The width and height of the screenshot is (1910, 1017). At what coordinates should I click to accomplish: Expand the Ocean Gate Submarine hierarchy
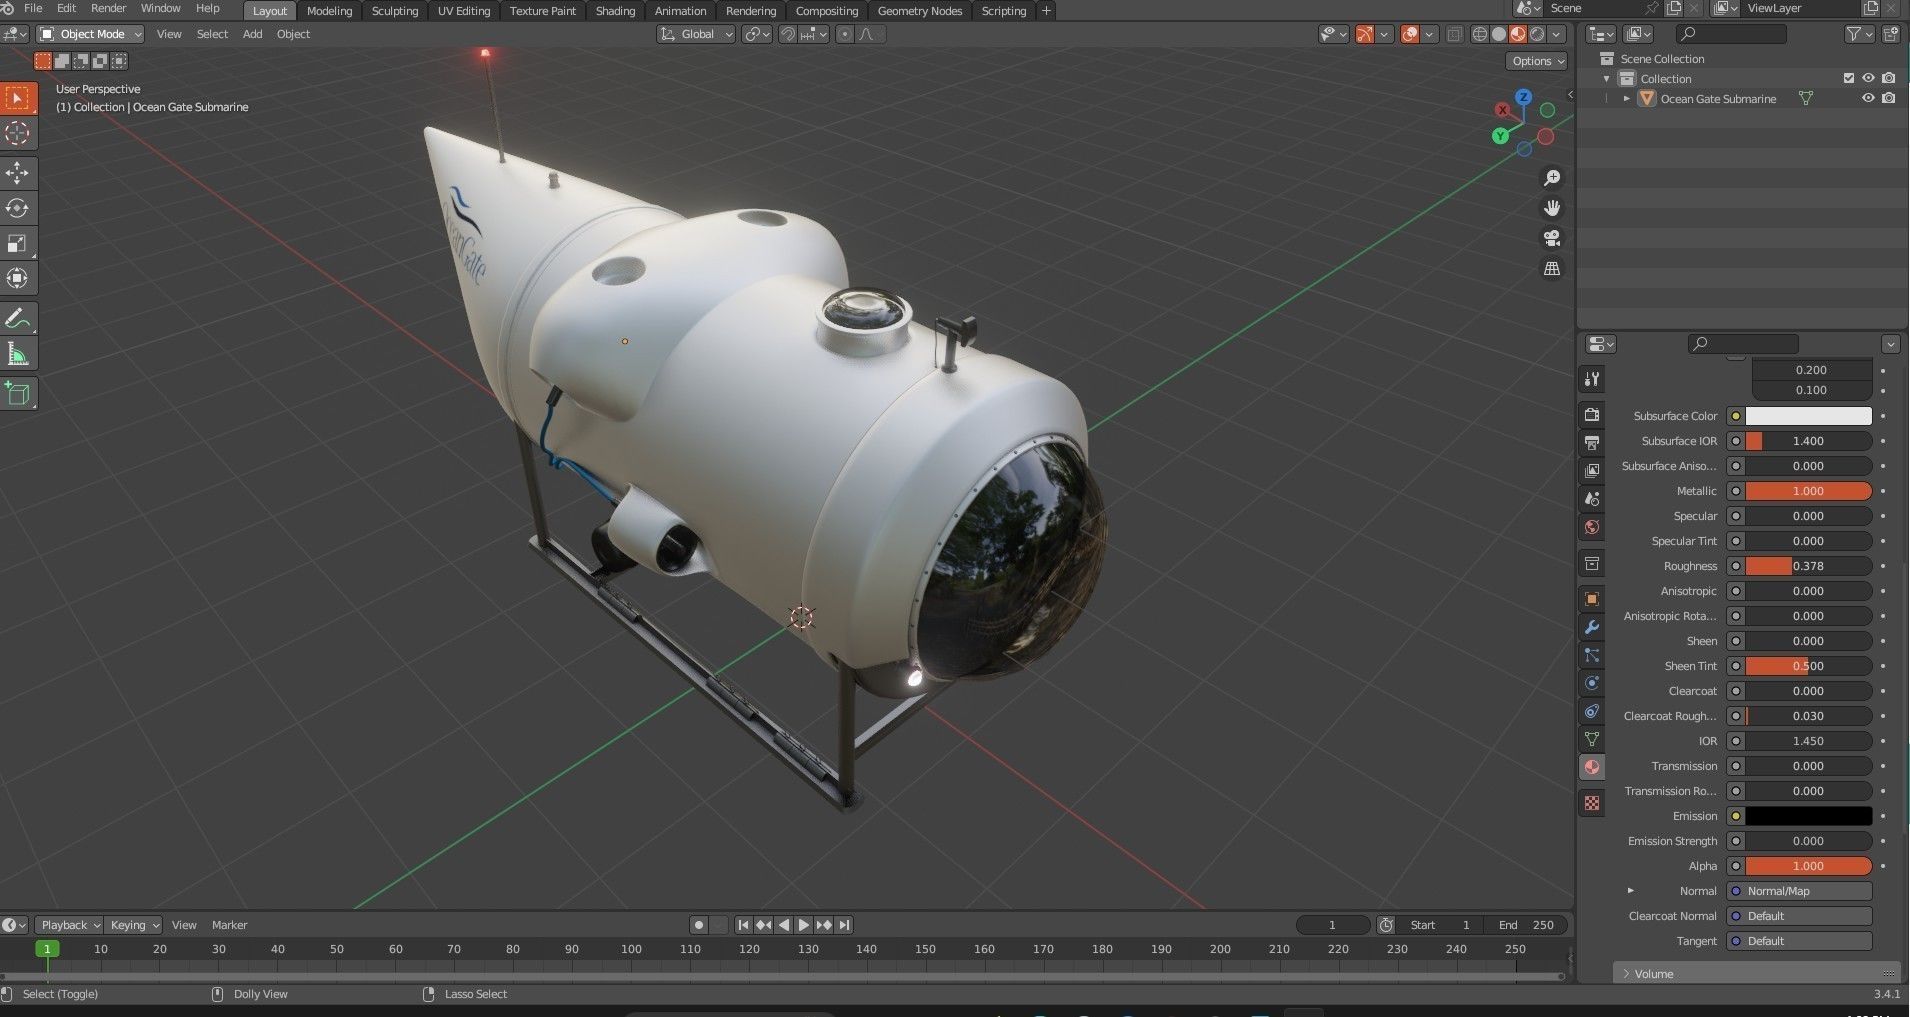[x=1627, y=98]
